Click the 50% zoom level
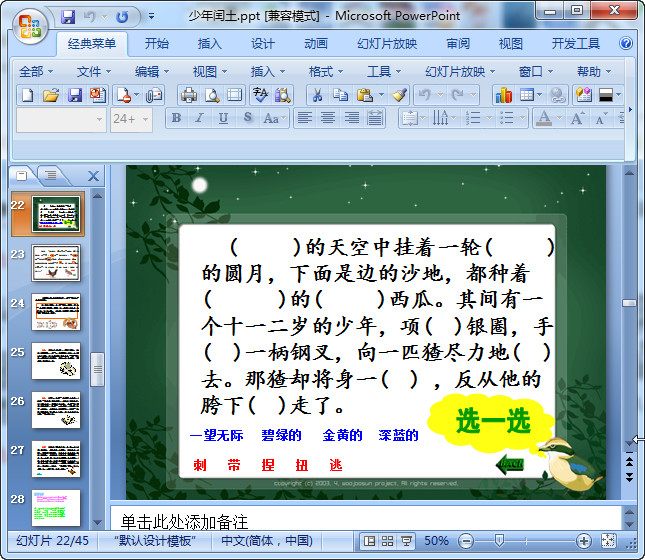The width and height of the screenshot is (645, 560). (x=436, y=541)
